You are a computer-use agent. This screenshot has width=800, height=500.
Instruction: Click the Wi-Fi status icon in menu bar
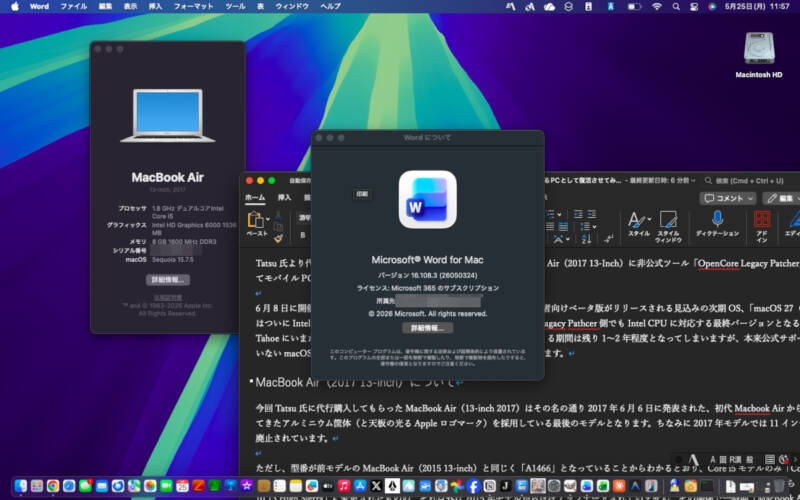click(657, 7)
